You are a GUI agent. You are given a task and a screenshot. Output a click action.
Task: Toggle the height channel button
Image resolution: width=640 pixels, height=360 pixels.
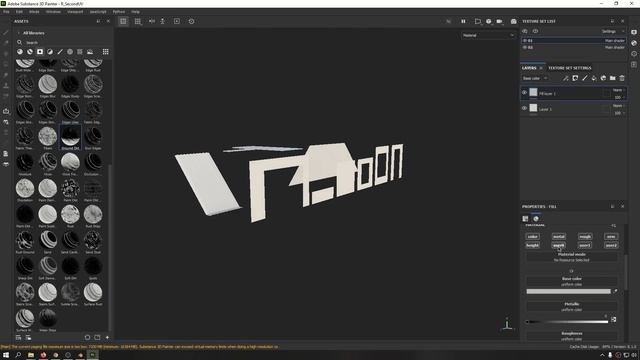click(532, 245)
